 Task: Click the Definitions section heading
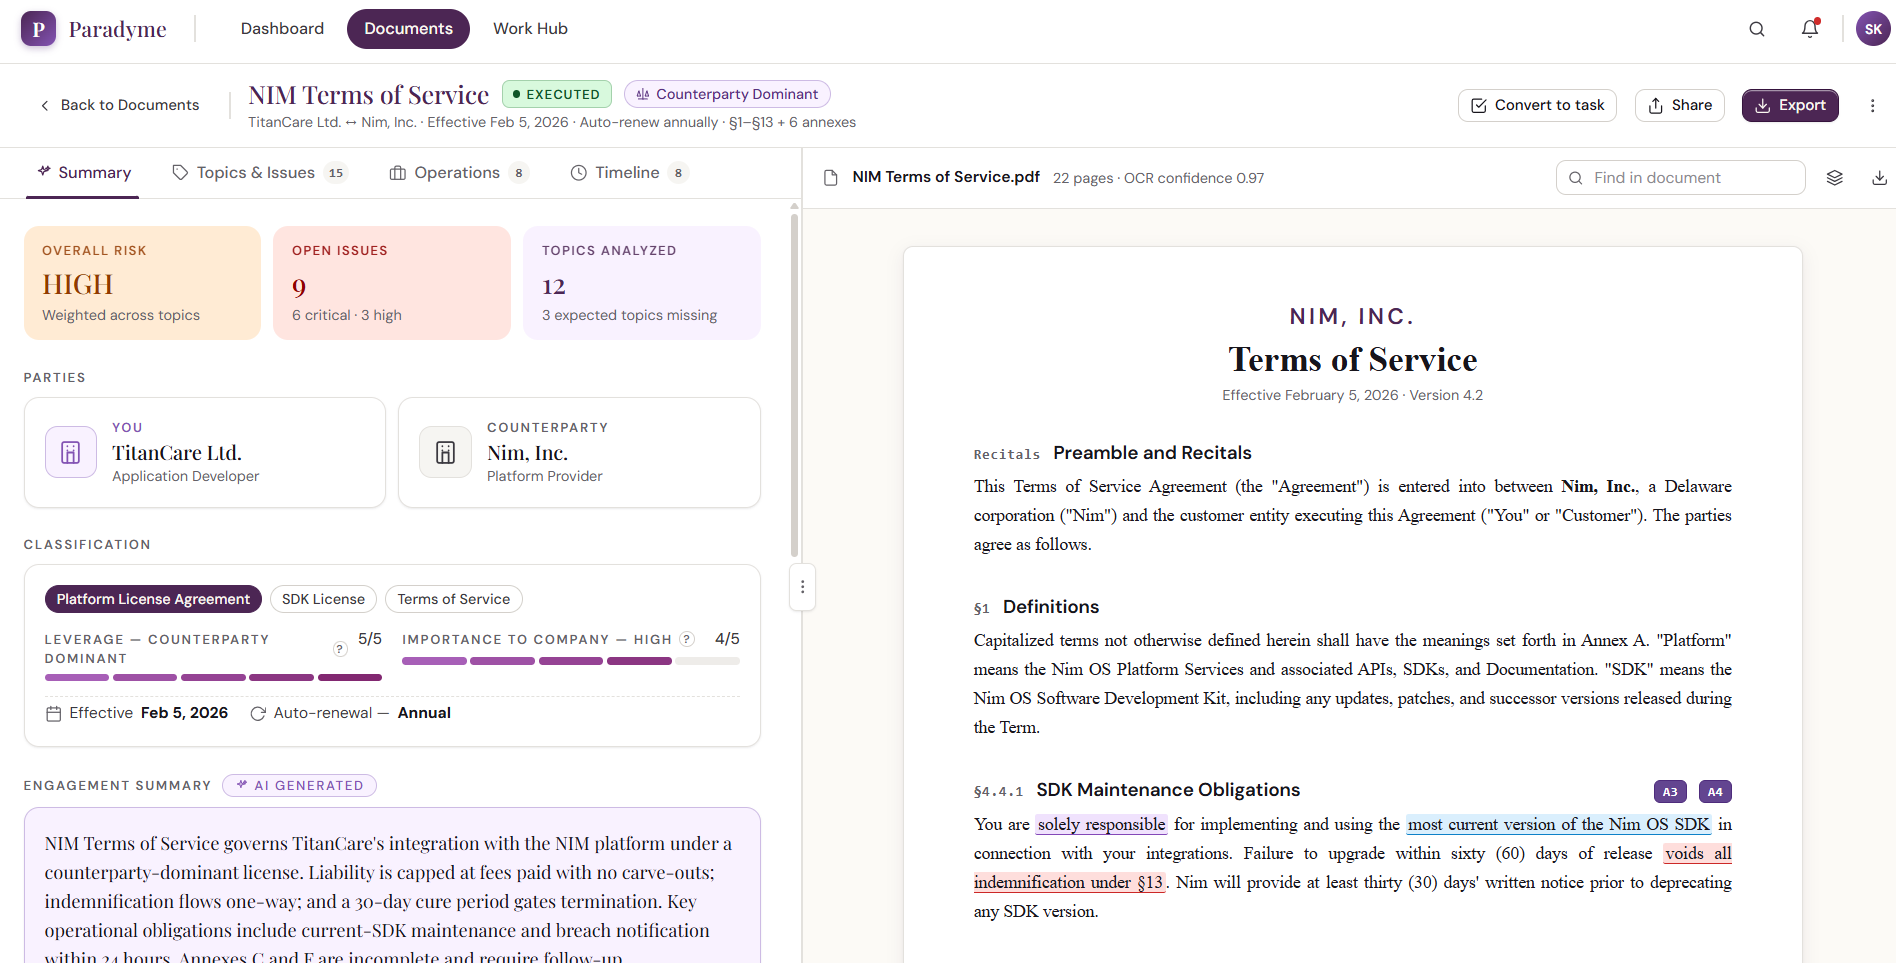pyautogui.click(x=1051, y=607)
